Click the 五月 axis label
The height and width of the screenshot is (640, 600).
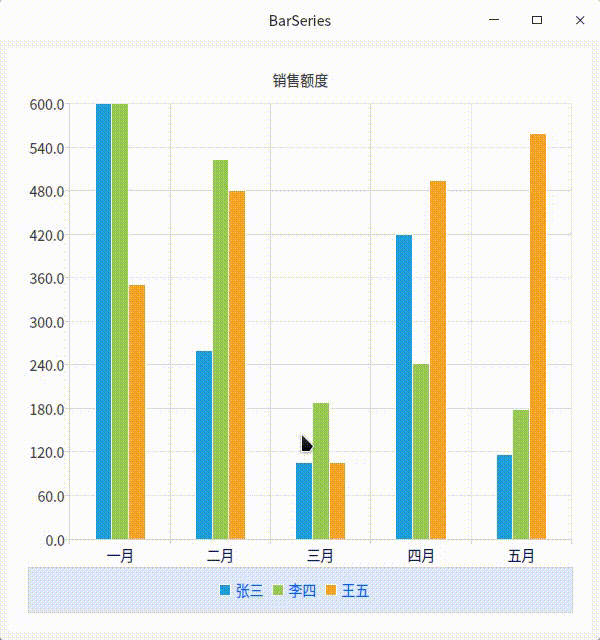point(521,556)
